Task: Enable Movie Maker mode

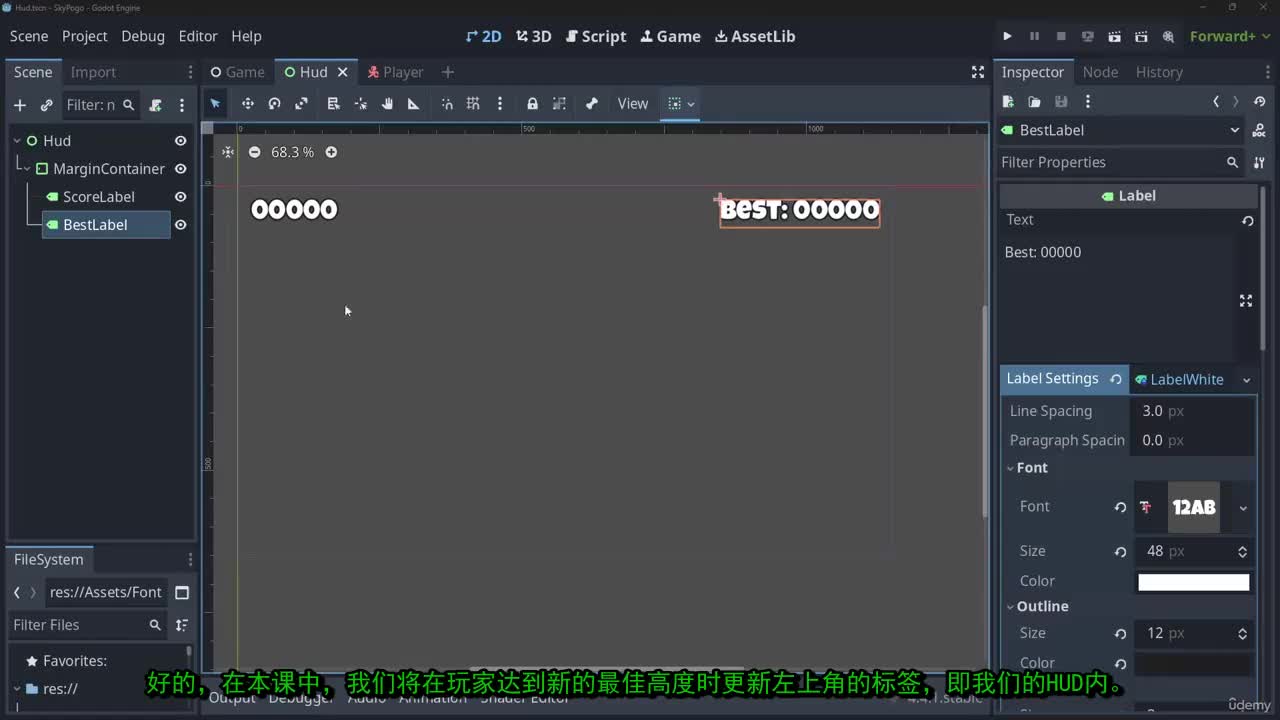Action: (x=1168, y=36)
